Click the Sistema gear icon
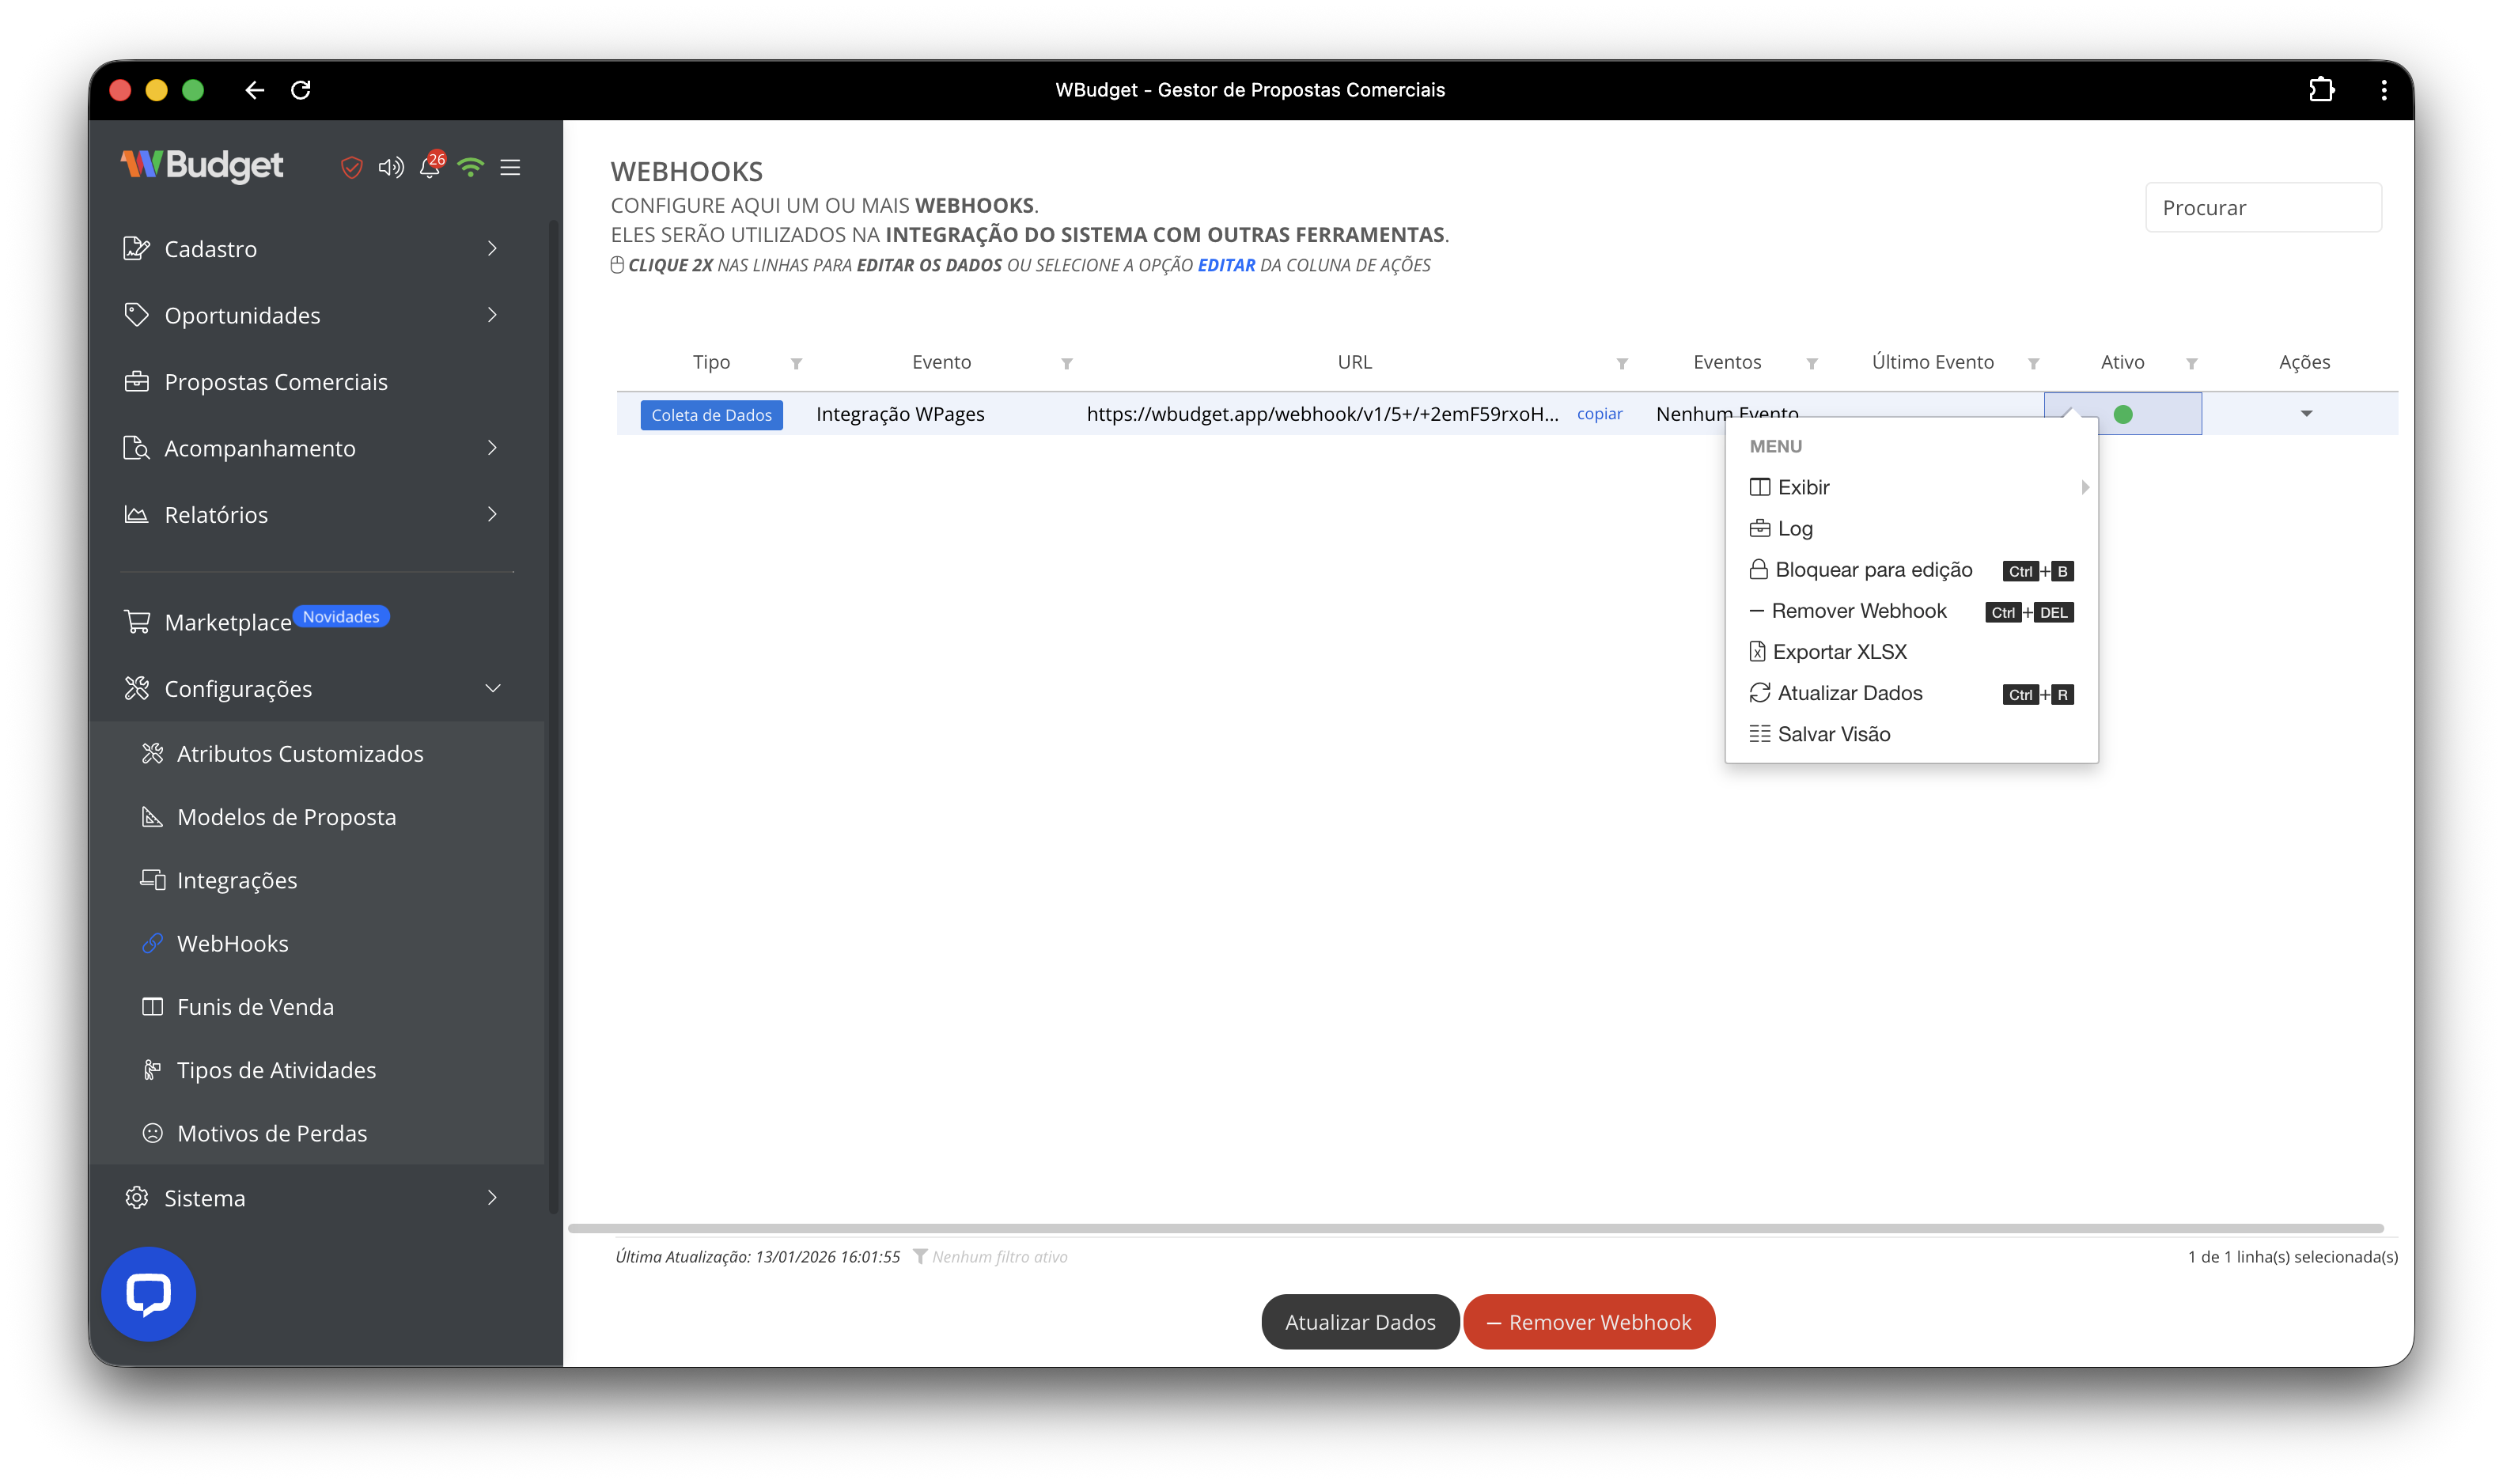This screenshot has width=2503, height=1484. click(137, 1197)
